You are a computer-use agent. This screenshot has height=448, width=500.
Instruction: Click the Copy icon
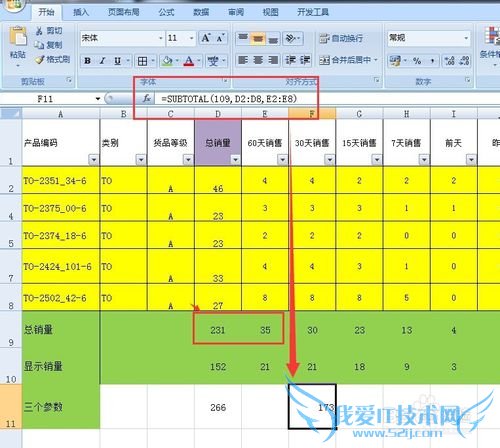click(x=39, y=45)
